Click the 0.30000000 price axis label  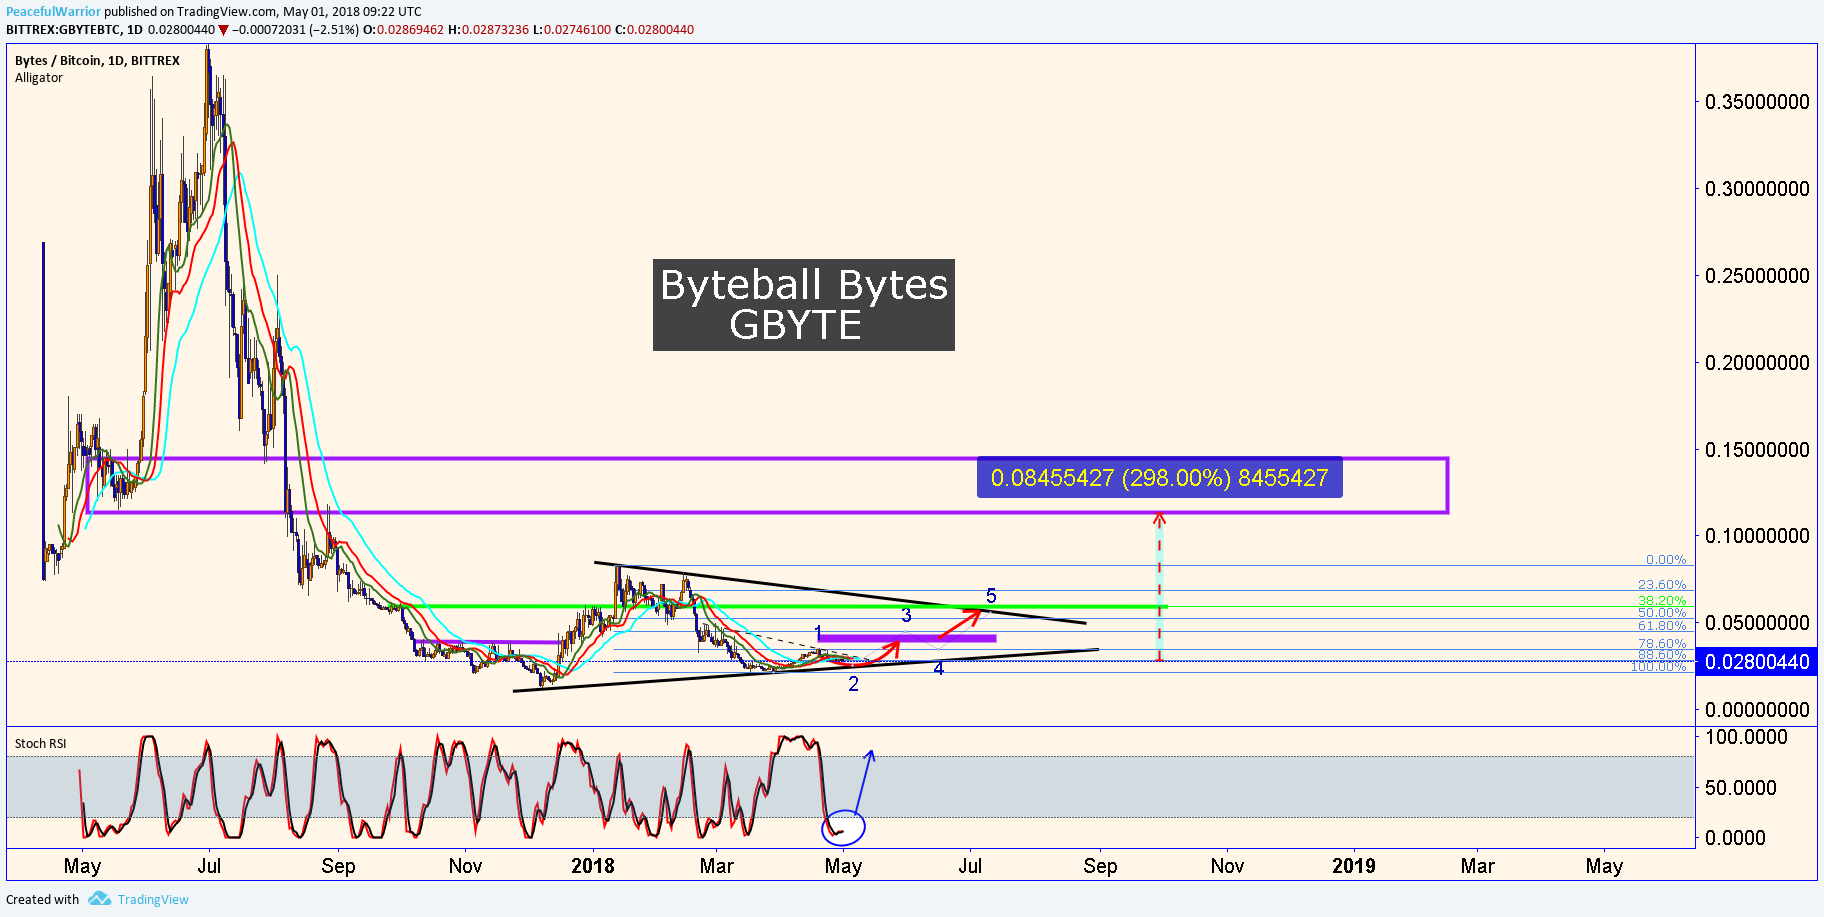point(1757,189)
